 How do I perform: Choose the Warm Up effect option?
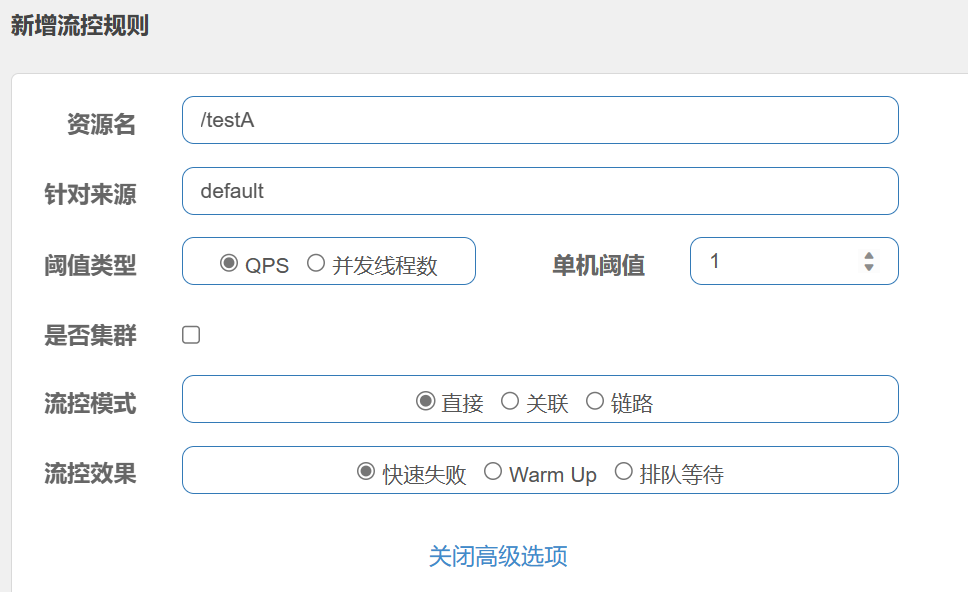point(493,472)
